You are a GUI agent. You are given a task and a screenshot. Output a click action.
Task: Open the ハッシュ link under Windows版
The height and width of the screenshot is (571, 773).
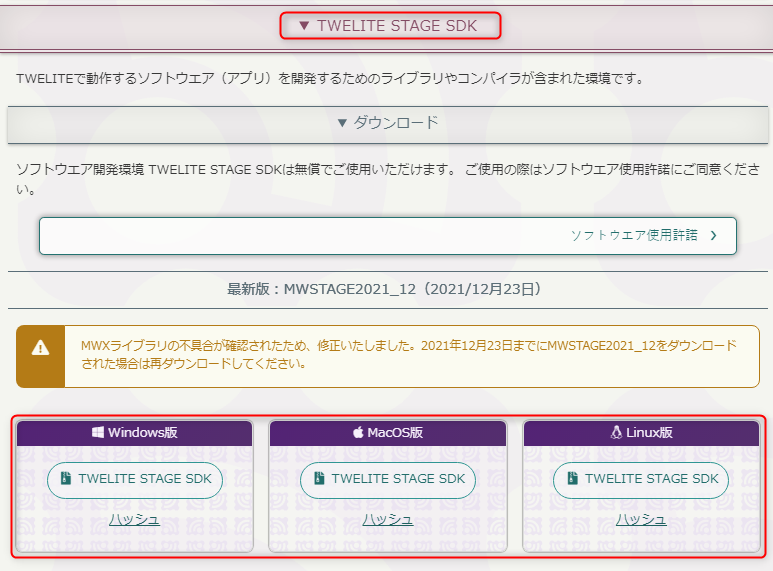pyautogui.click(x=135, y=519)
